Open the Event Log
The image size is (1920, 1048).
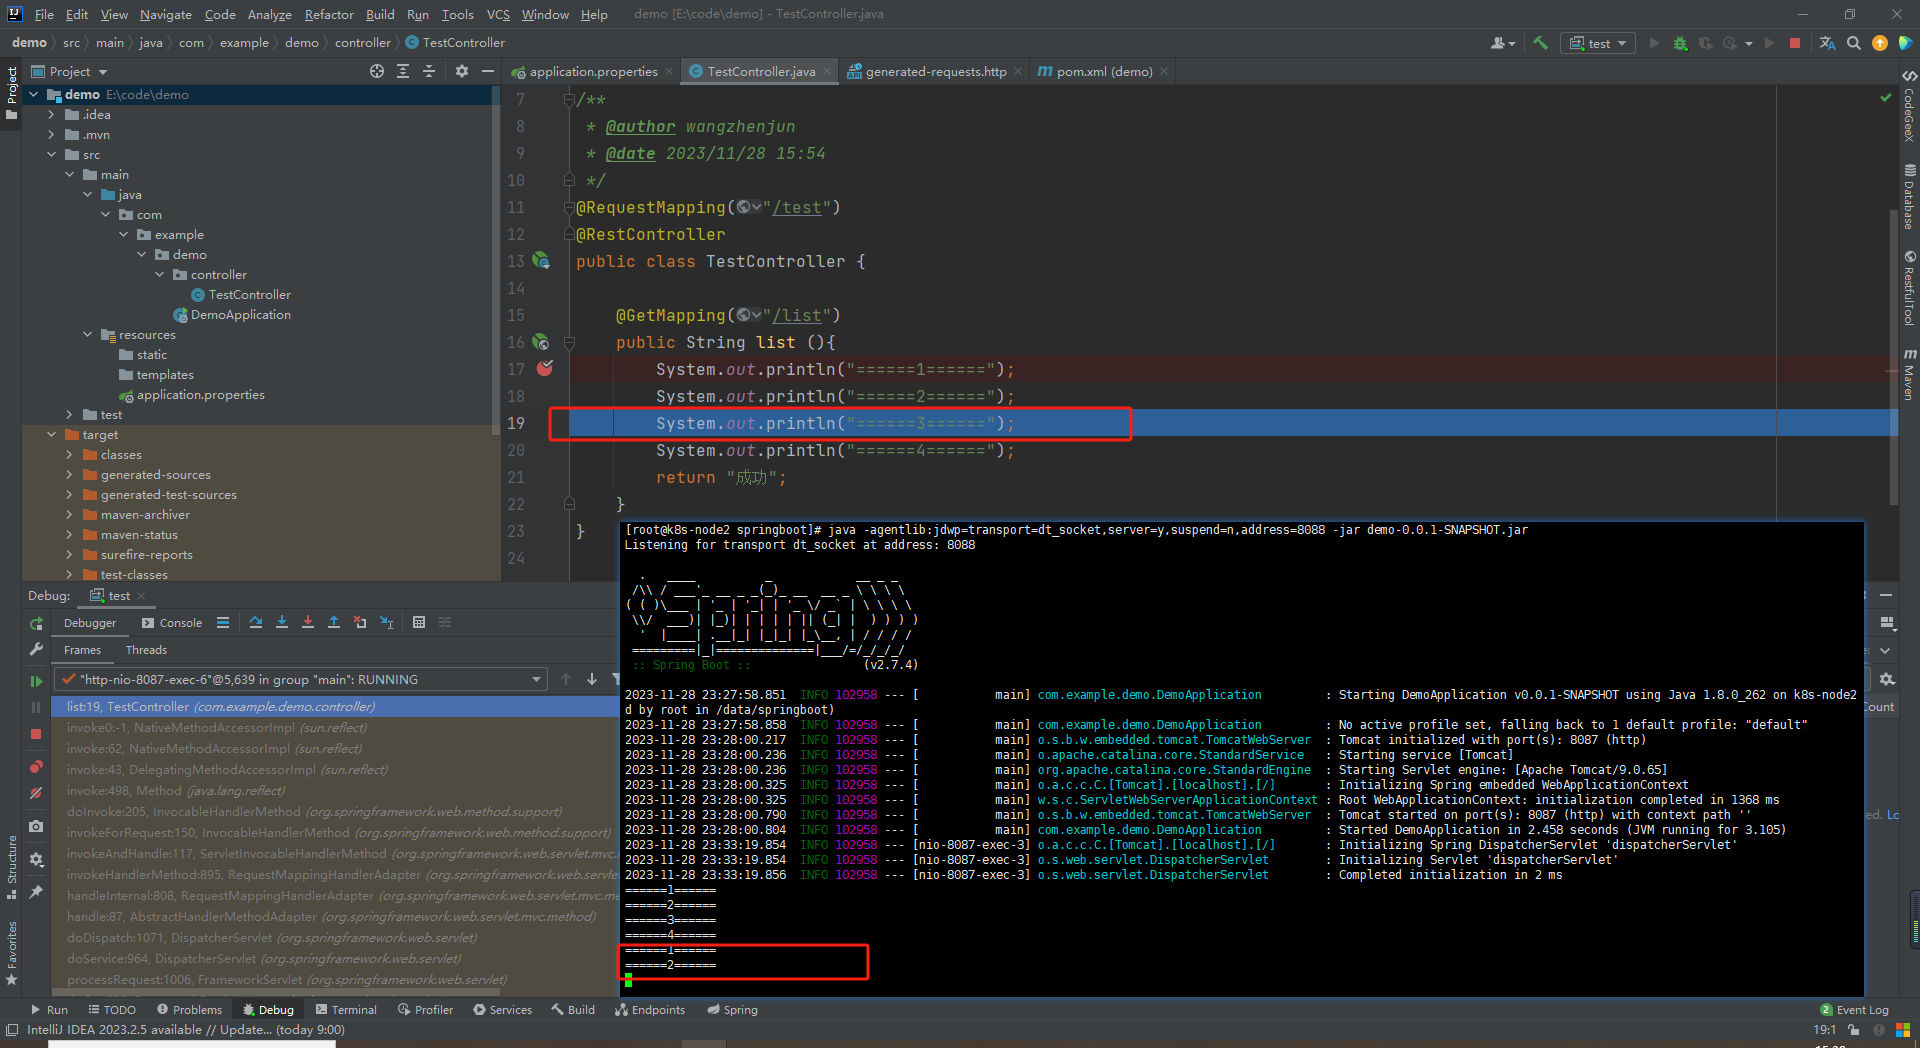click(1854, 1010)
